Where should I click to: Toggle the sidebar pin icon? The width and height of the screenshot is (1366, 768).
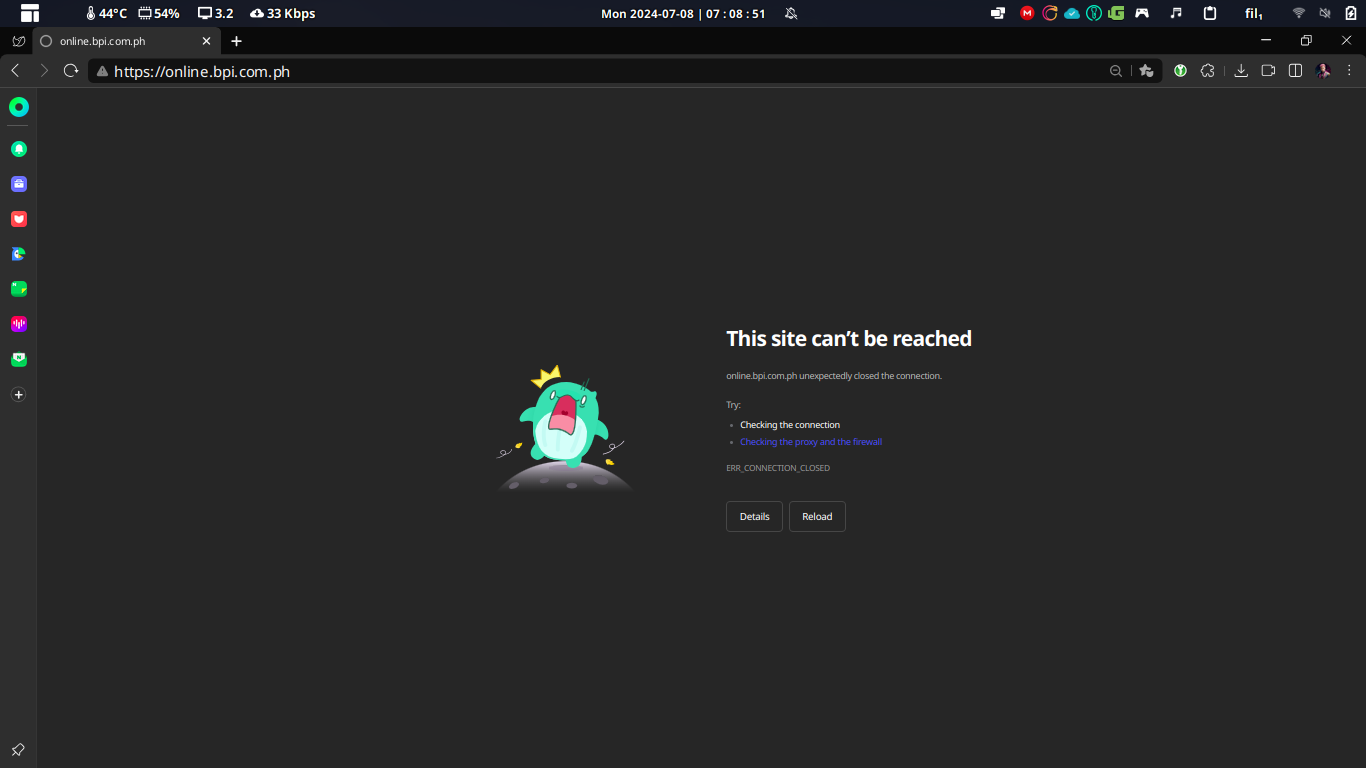[18, 750]
